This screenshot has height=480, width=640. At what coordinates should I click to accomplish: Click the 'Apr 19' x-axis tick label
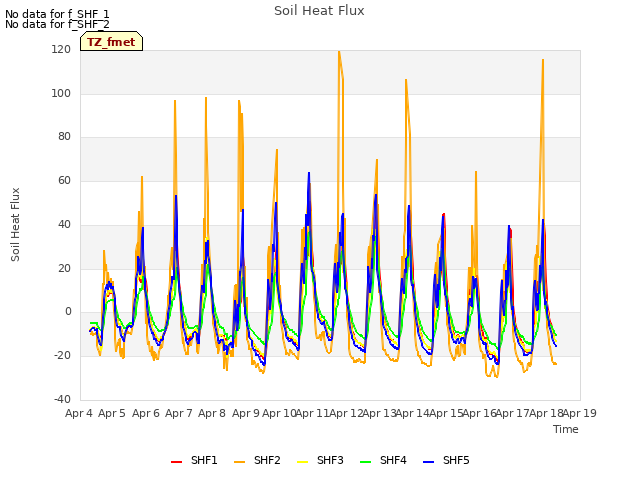tap(580, 413)
